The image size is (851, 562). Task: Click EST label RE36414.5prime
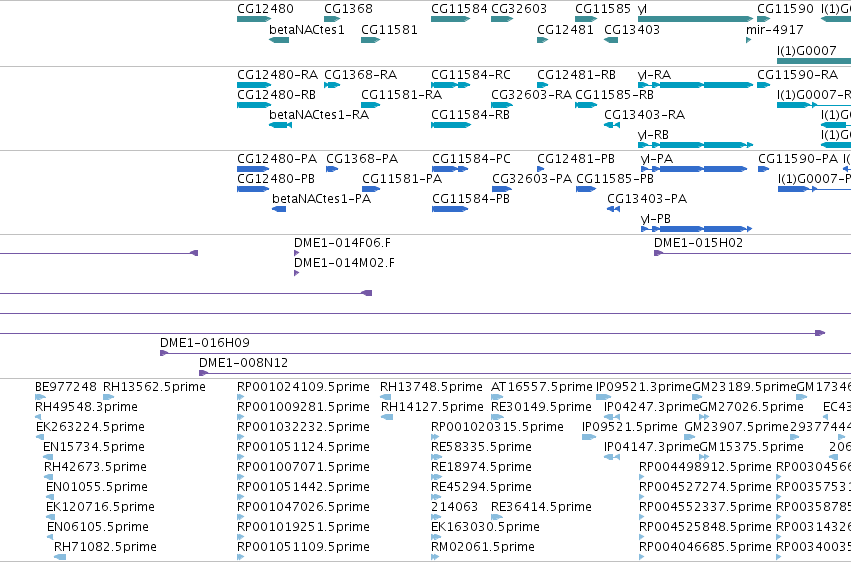point(541,507)
